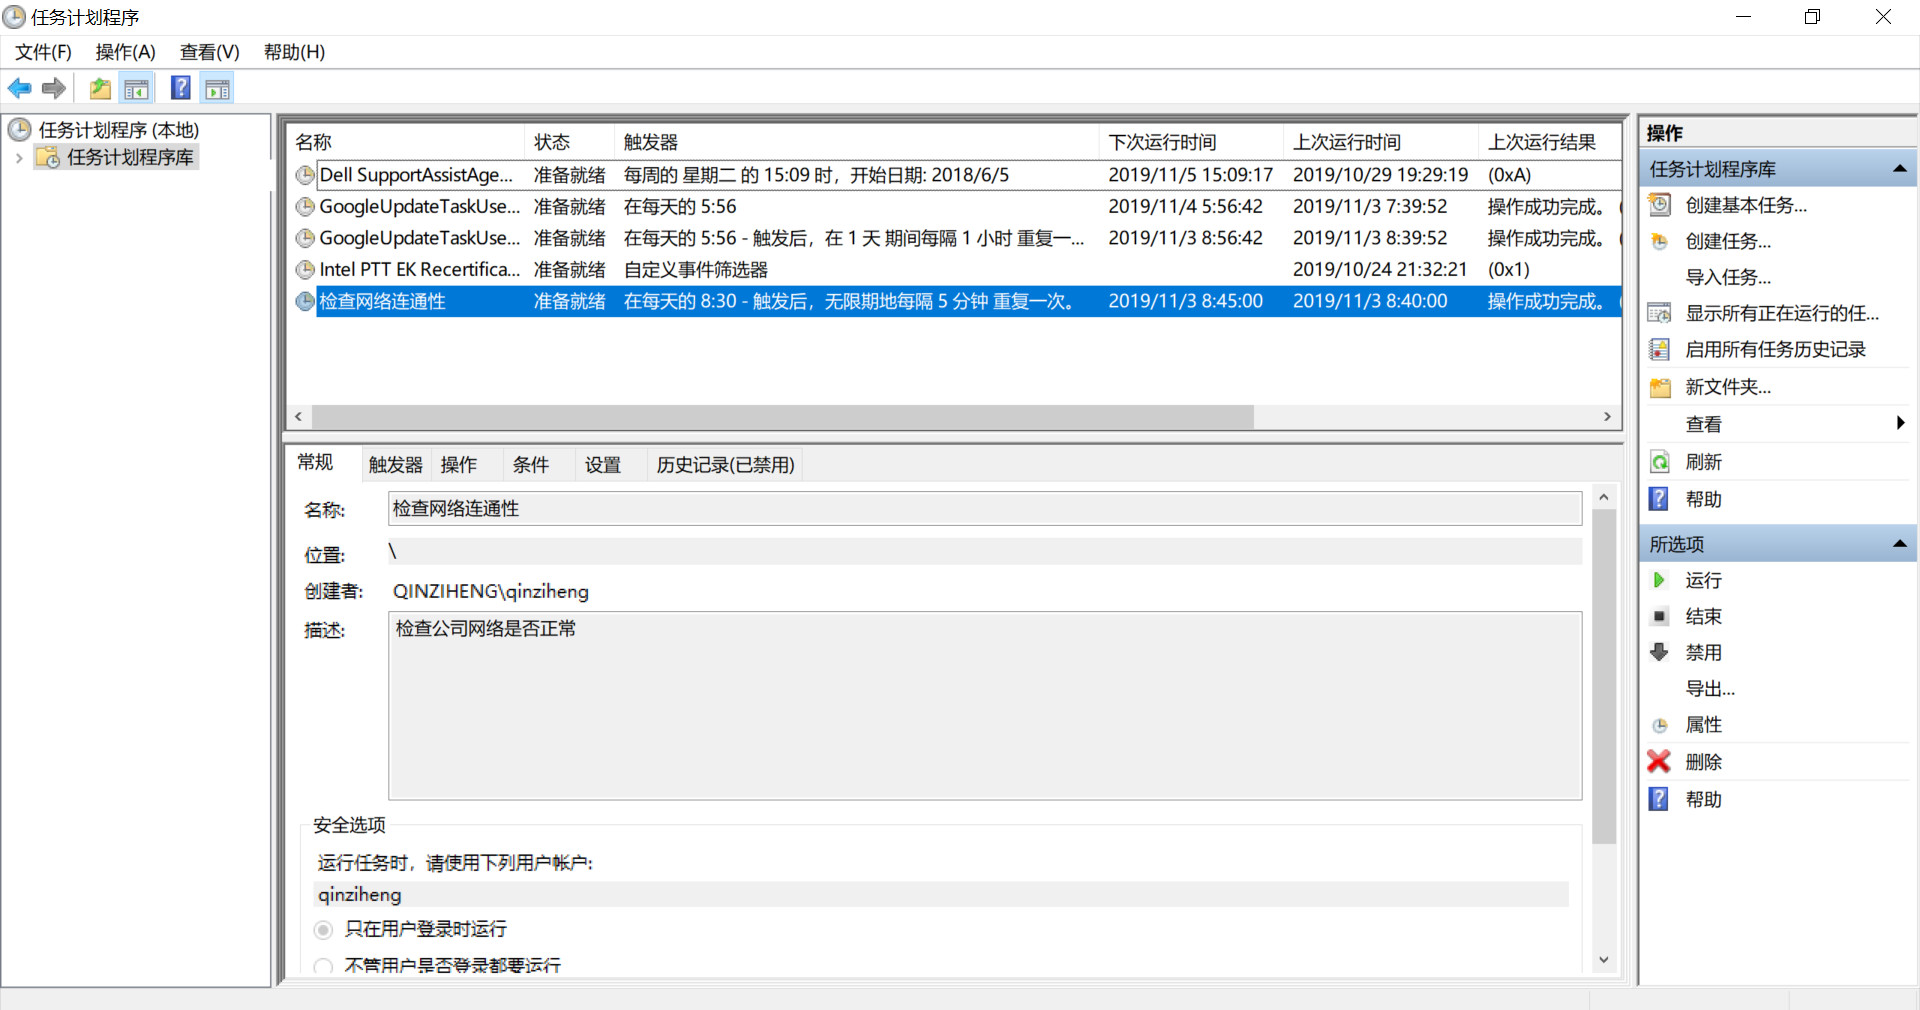This screenshot has width=1920, height=1010.
Task: Click the details pane scroll-down arrow
Action: click(1604, 960)
